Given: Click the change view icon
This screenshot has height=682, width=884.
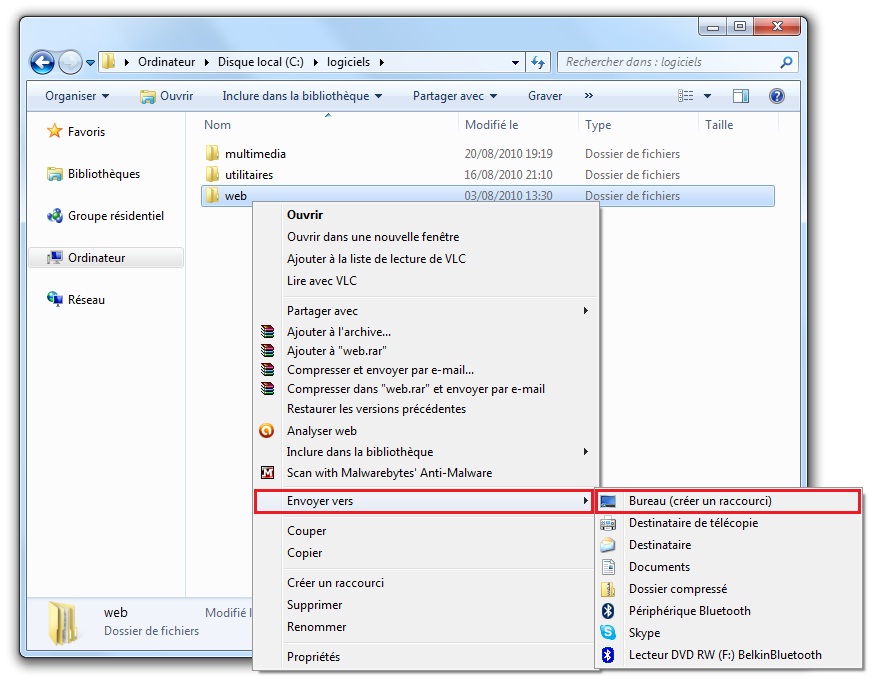Looking at the screenshot, I should 685,96.
